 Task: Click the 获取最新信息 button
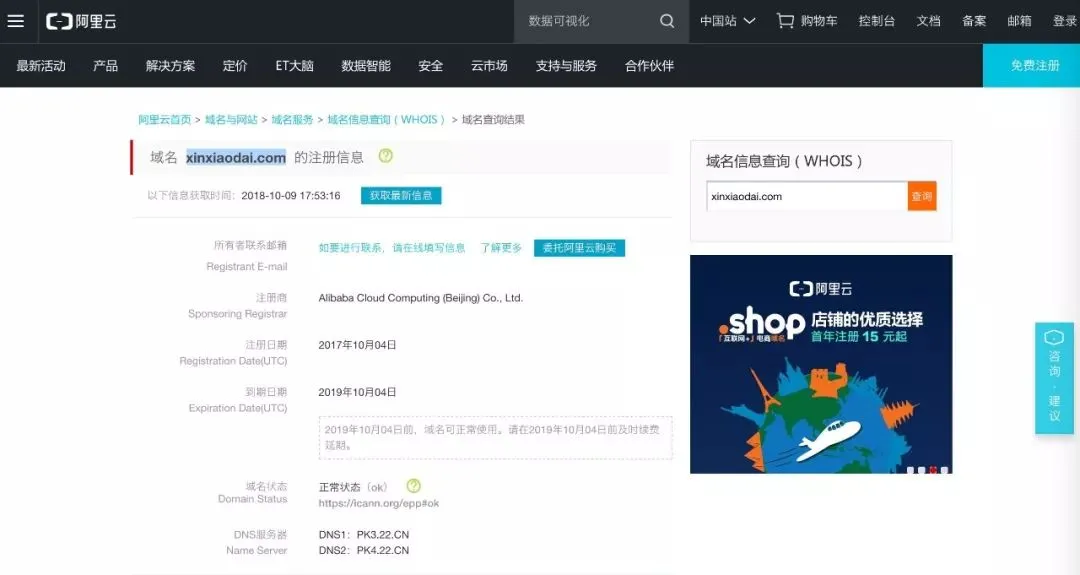pos(401,196)
